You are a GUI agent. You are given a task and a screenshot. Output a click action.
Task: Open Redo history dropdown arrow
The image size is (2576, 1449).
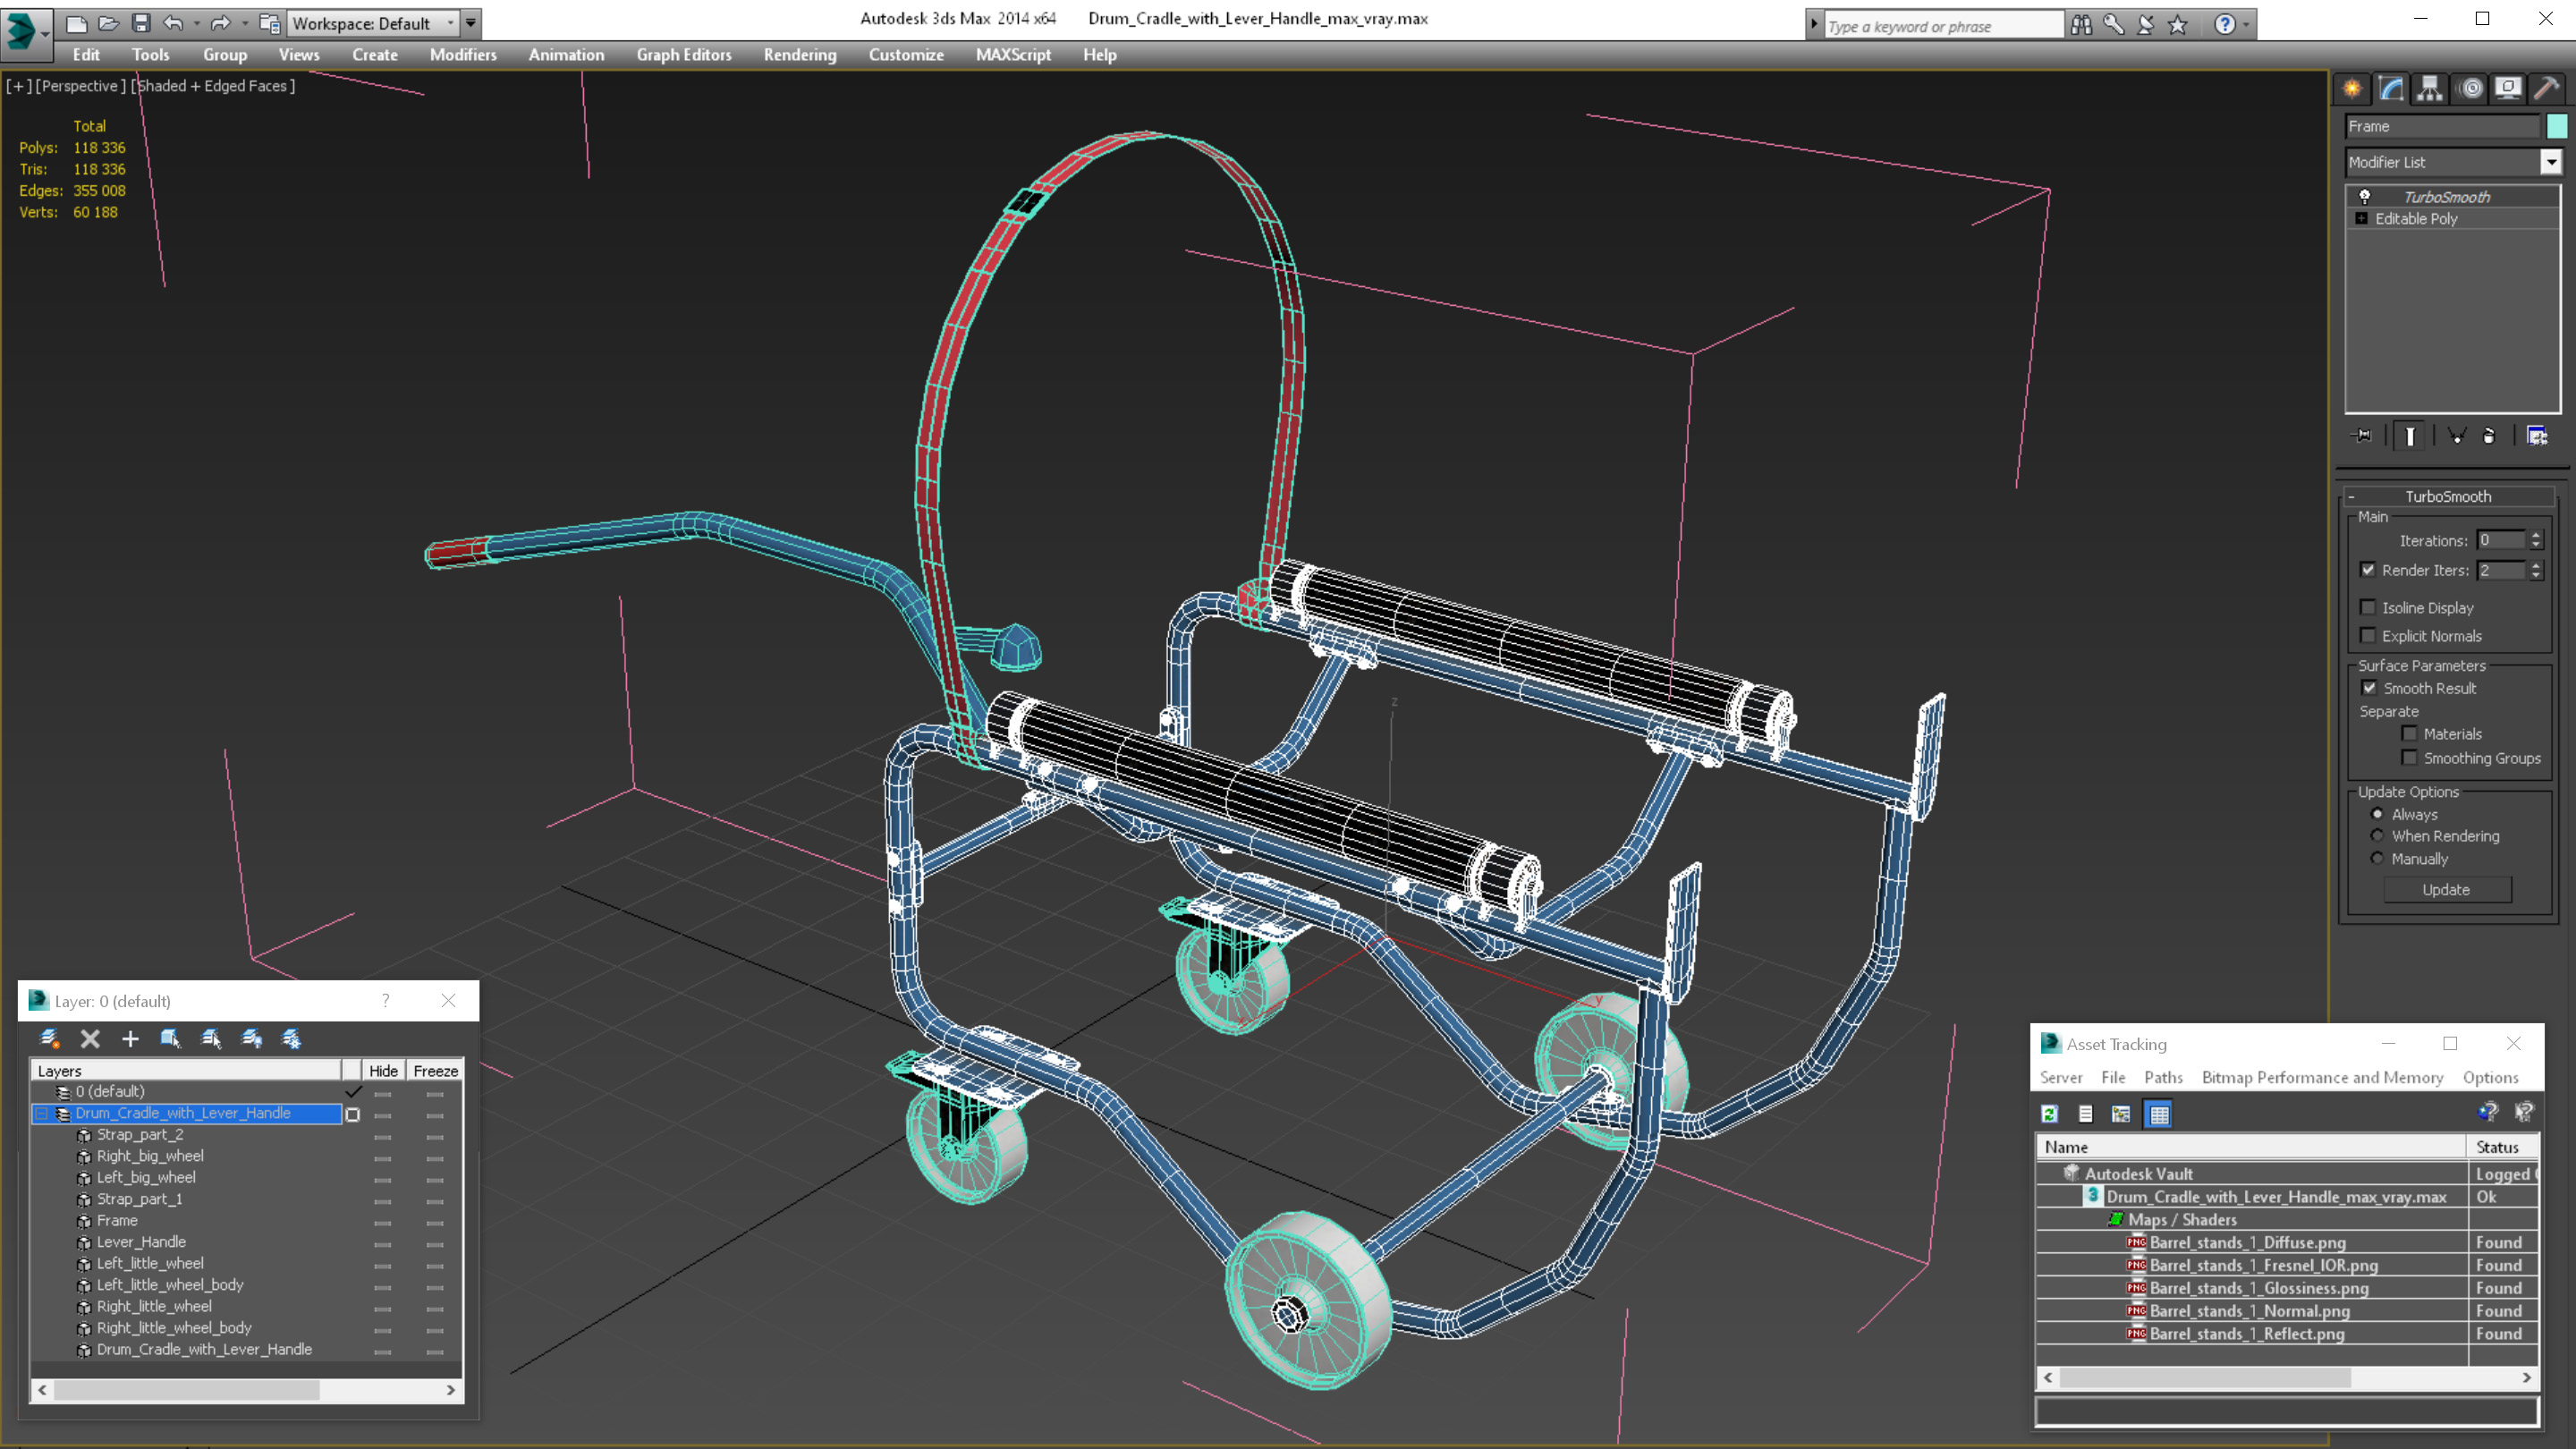(x=245, y=23)
